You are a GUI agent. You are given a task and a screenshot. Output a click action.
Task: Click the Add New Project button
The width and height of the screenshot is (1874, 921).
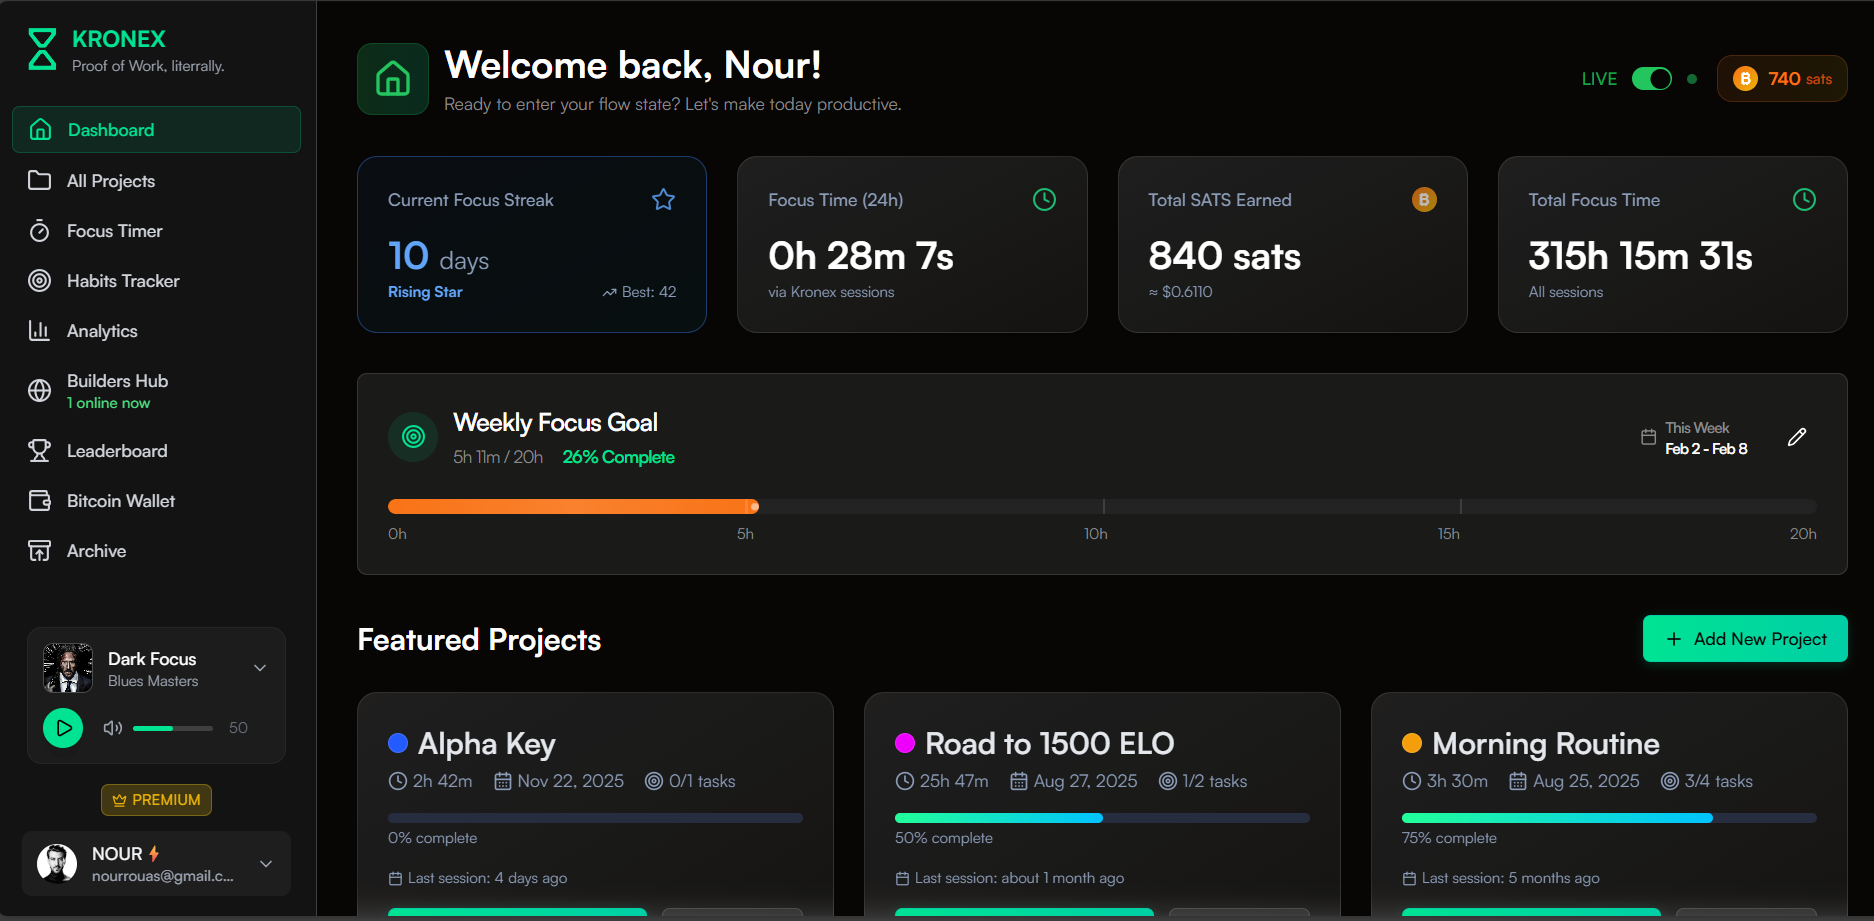click(1744, 639)
